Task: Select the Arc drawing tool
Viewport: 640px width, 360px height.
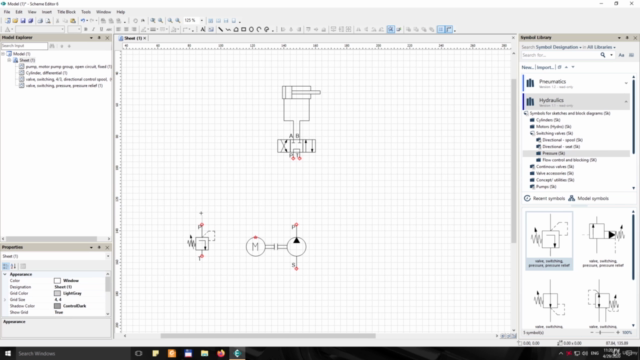Action: [259, 29]
